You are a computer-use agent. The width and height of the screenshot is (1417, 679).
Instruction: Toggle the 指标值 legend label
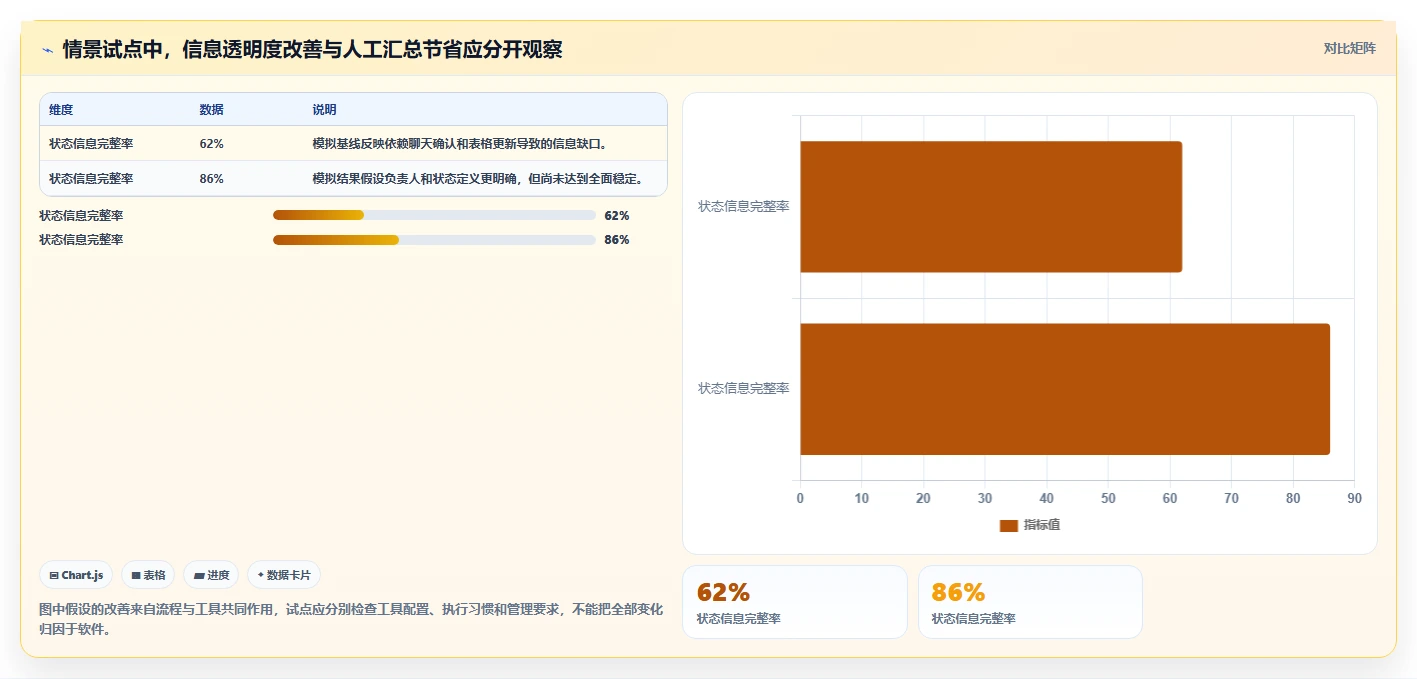1041,525
